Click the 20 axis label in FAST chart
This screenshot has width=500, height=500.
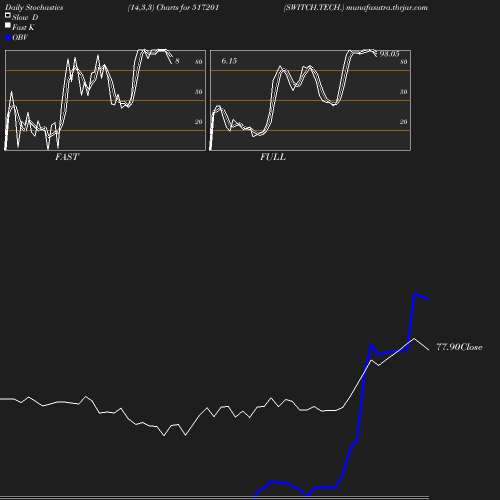coord(199,122)
